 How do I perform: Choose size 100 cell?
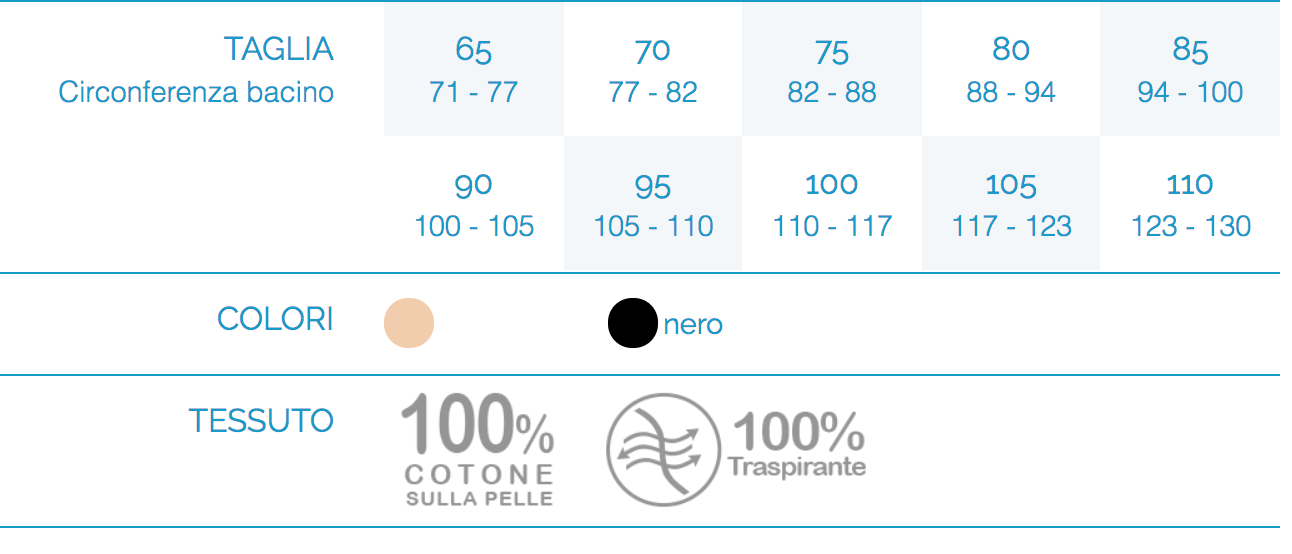click(x=832, y=204)
